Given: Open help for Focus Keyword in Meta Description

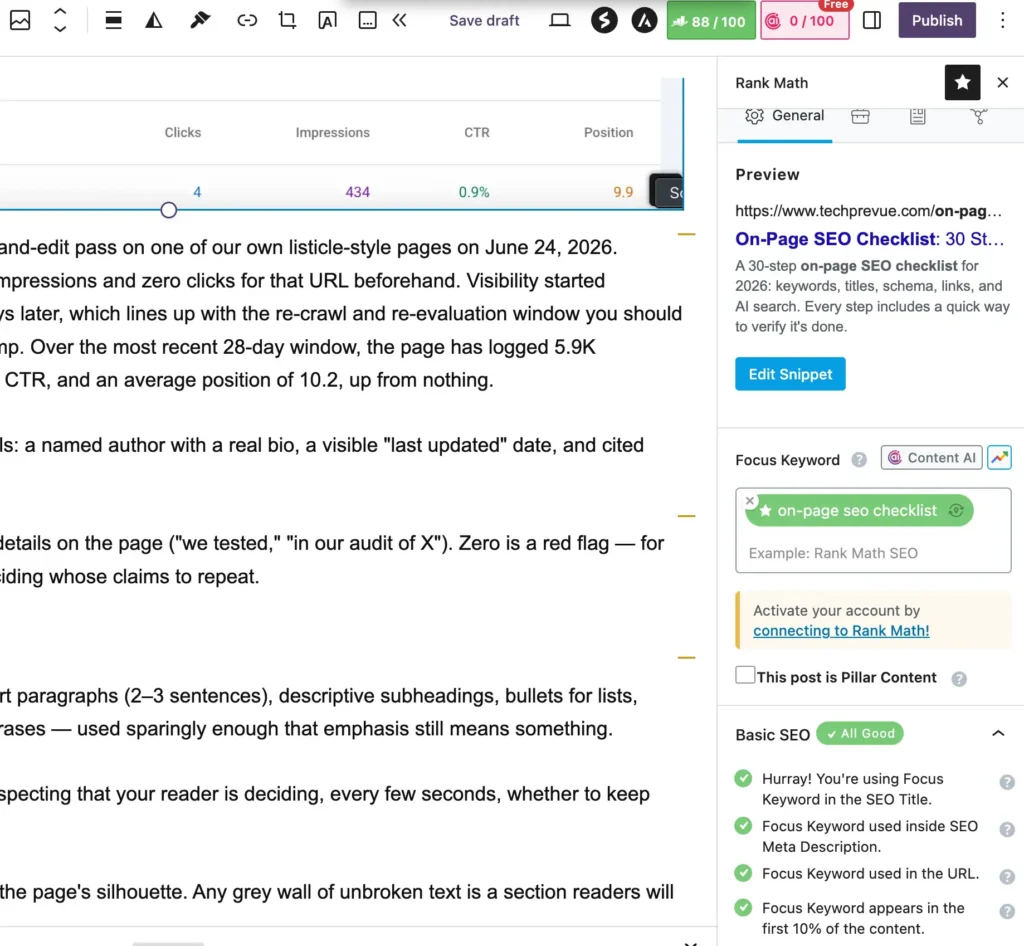Looking at the screenshot, I should [x=1007, y=829].
